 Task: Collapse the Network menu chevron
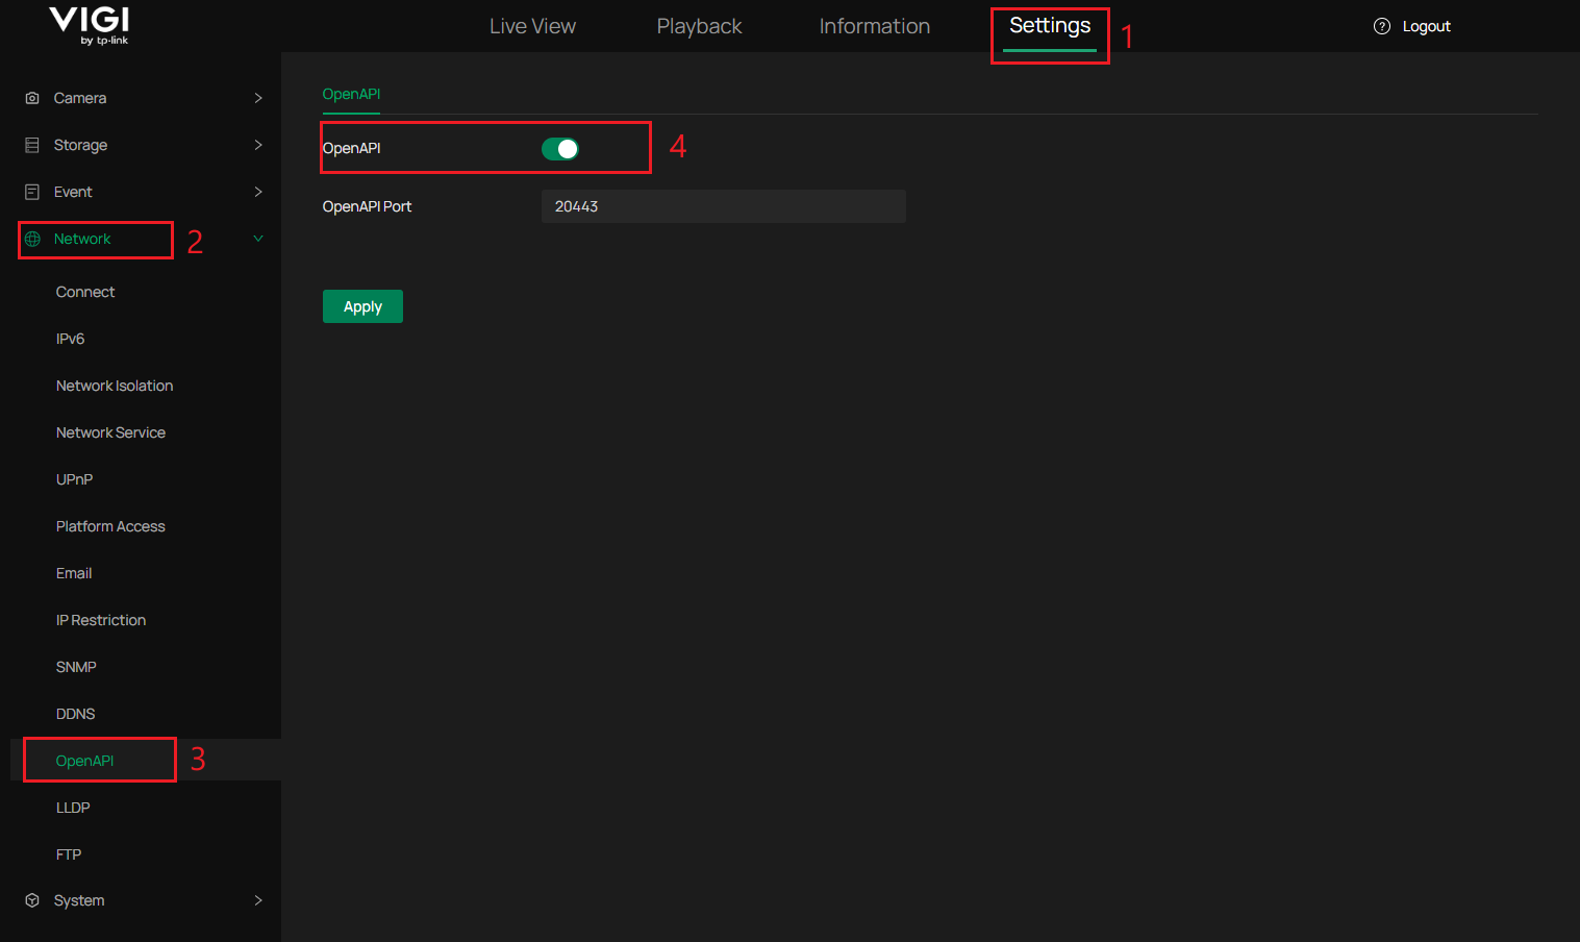click(x=258, y=239)
